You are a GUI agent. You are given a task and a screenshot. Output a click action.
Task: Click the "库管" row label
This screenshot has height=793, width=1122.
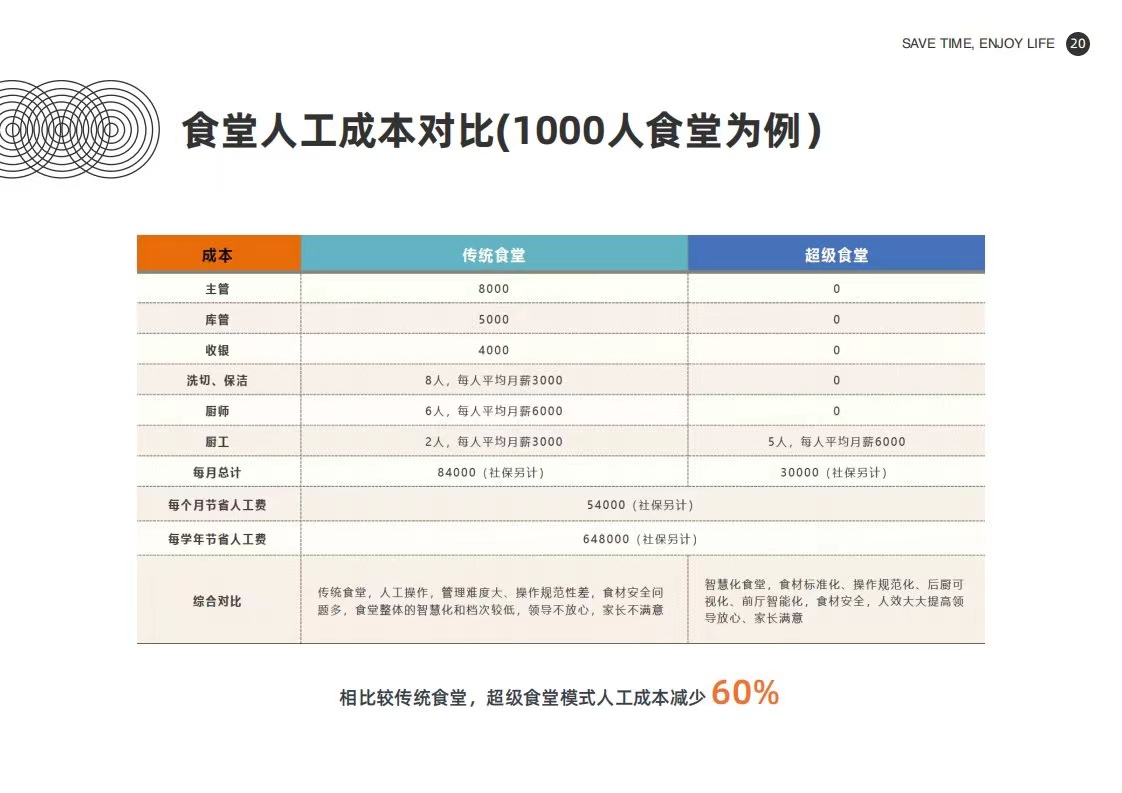[218, 320]
